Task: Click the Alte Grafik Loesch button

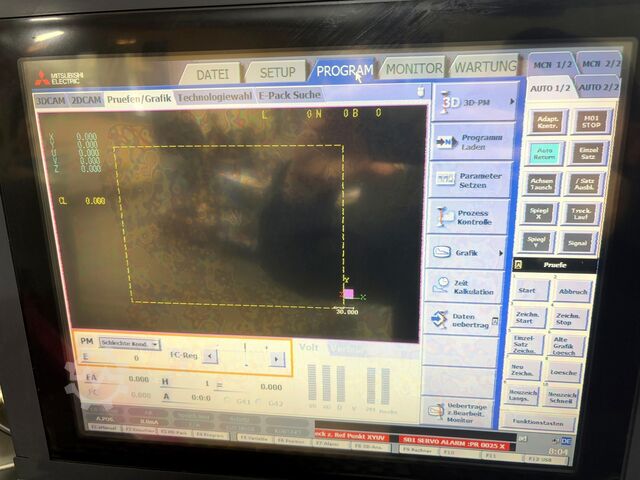Action: tap(565, 346)
